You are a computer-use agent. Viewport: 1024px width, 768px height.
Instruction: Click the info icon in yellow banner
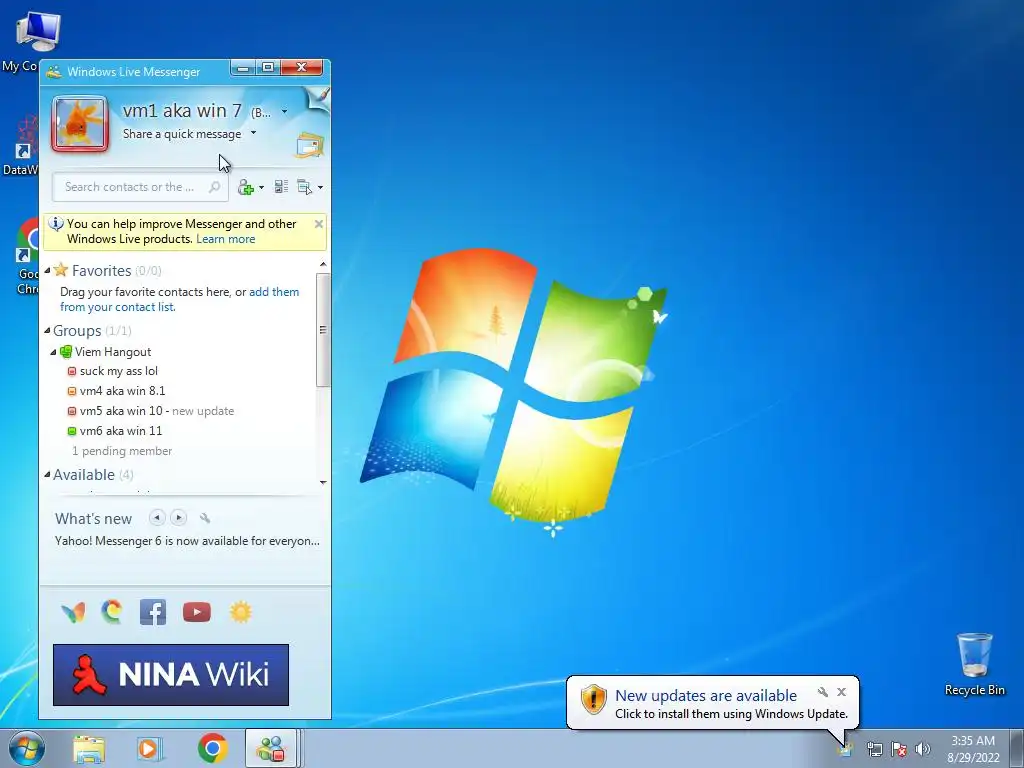[56, 224]
